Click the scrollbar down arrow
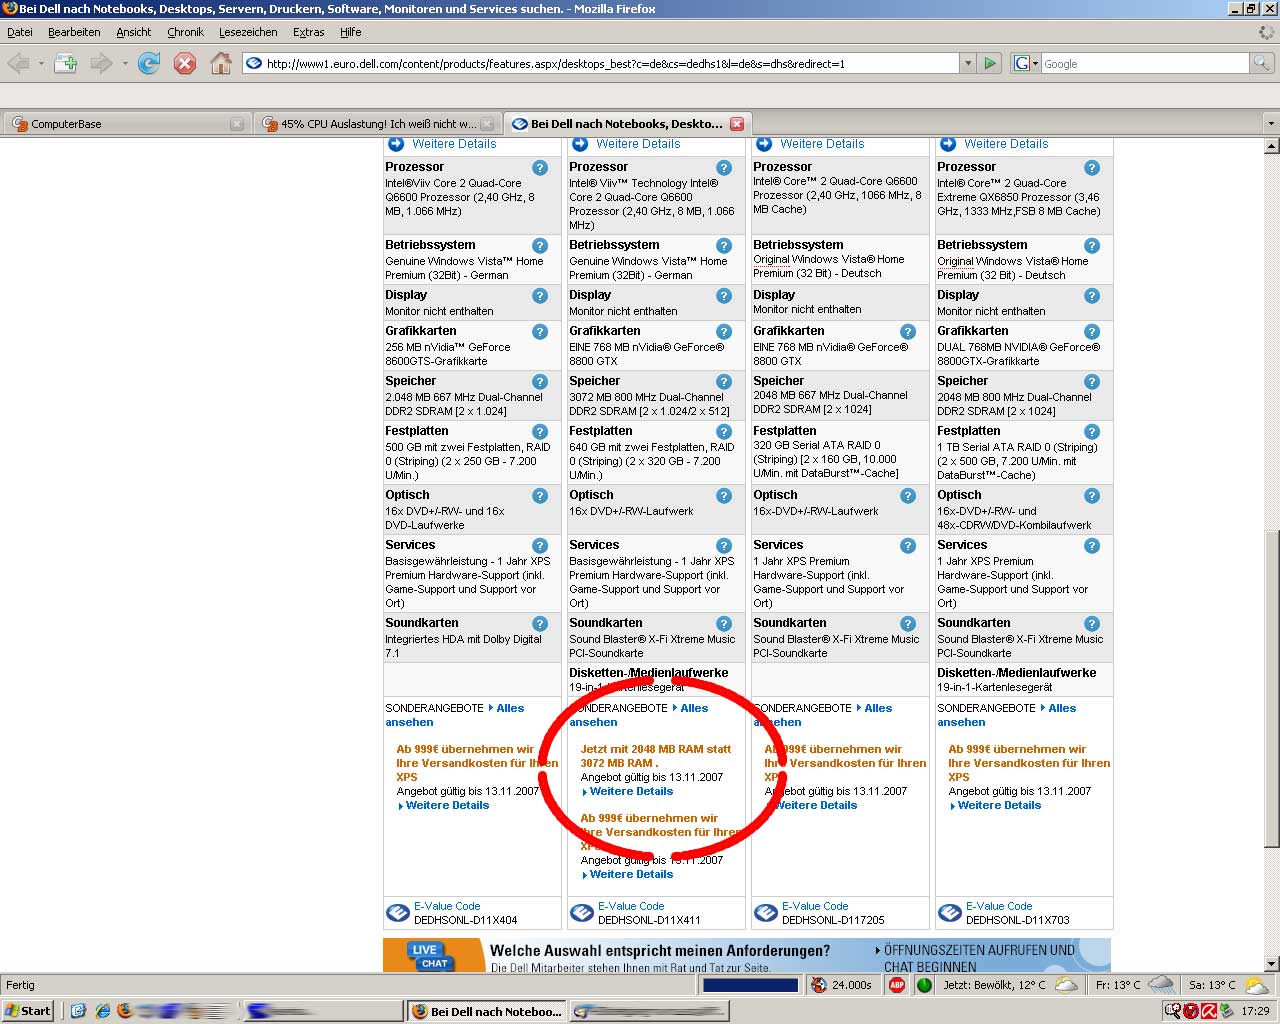 tap(1272, 964)
